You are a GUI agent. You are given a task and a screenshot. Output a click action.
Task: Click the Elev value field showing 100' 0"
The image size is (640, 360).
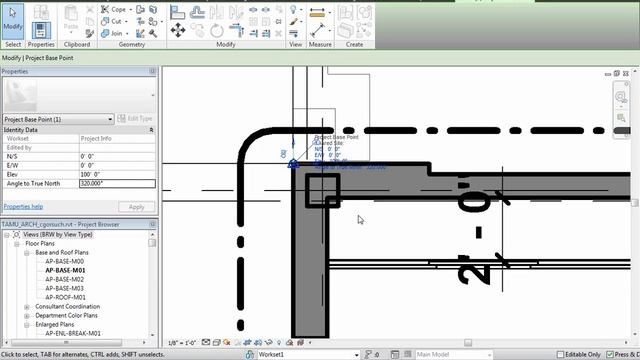coord(117,175)
